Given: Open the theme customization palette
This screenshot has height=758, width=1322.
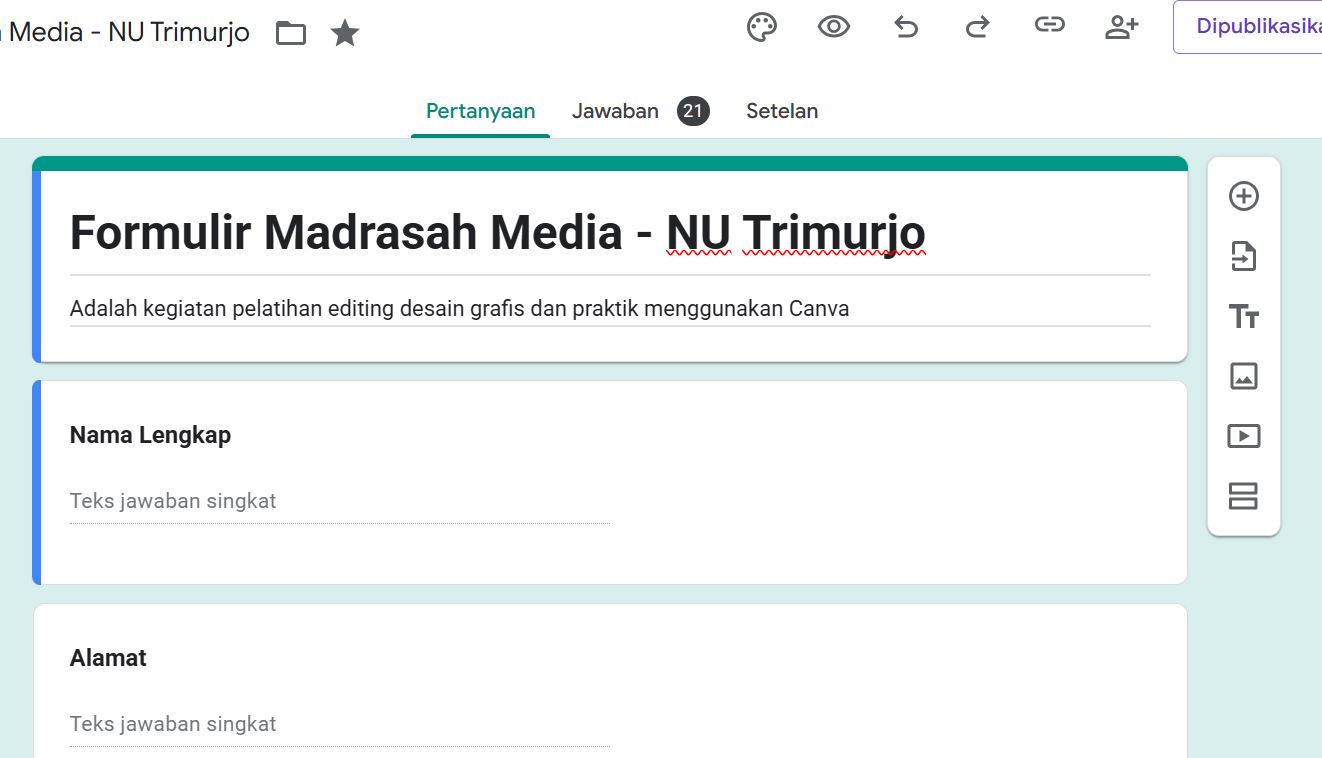Looking at the screenshot, I should point(762,27).
